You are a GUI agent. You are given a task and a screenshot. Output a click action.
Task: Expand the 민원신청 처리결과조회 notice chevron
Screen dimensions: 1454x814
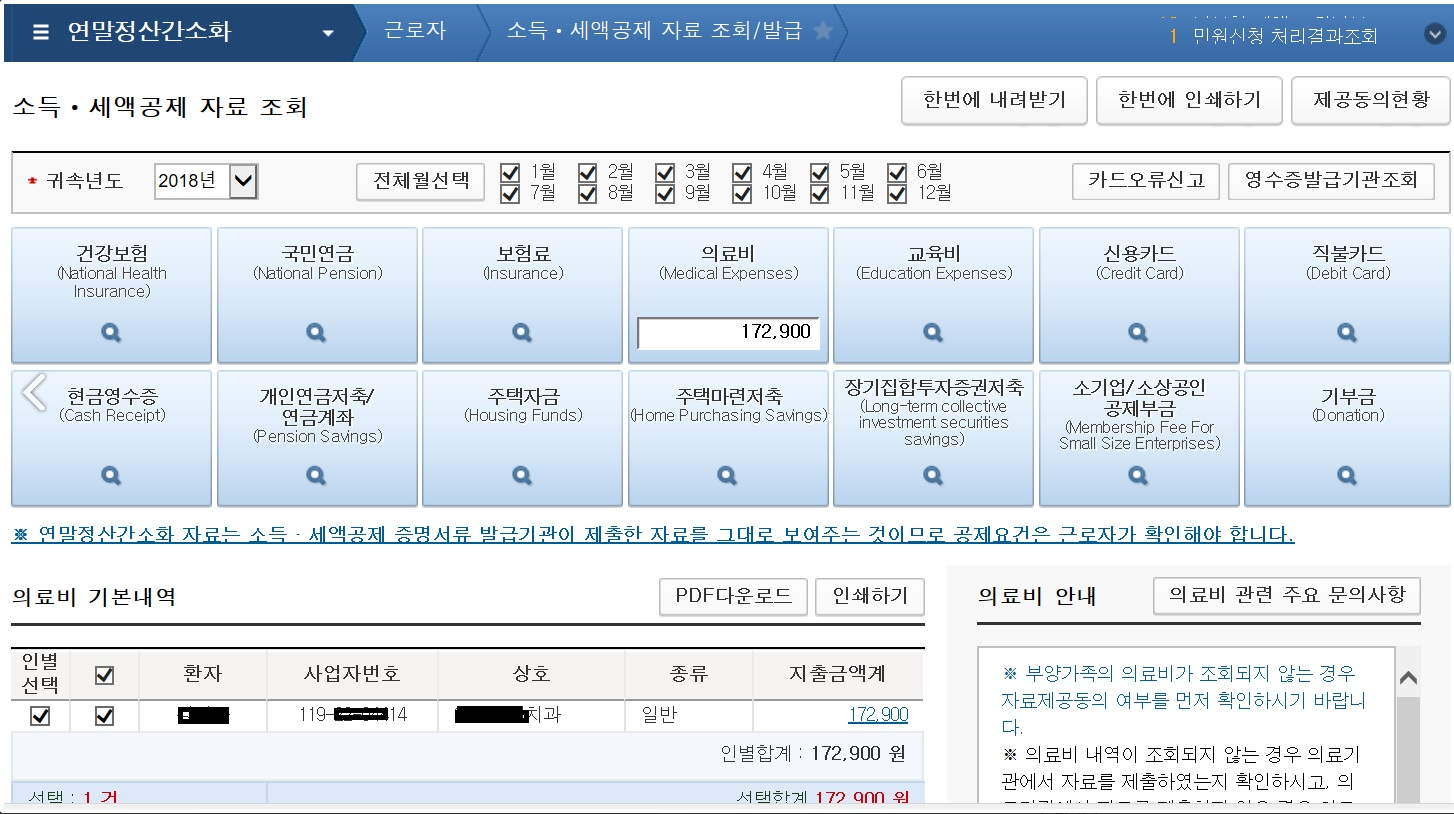pos(1434,34)
